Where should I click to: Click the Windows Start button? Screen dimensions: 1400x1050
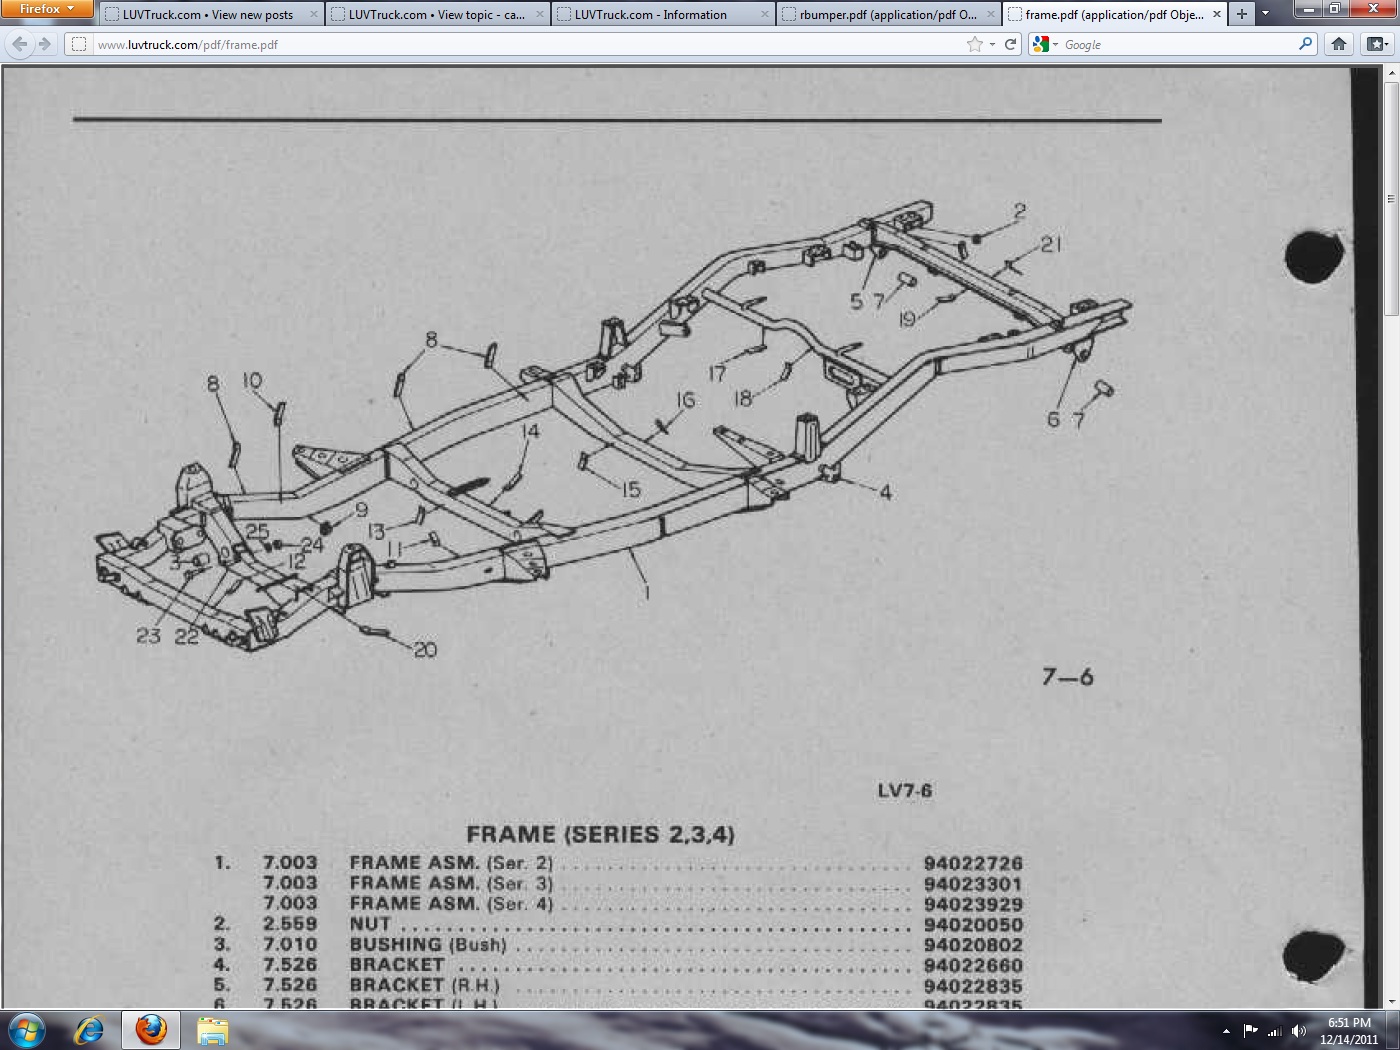pyautogui.click(x=27, y=1029)
